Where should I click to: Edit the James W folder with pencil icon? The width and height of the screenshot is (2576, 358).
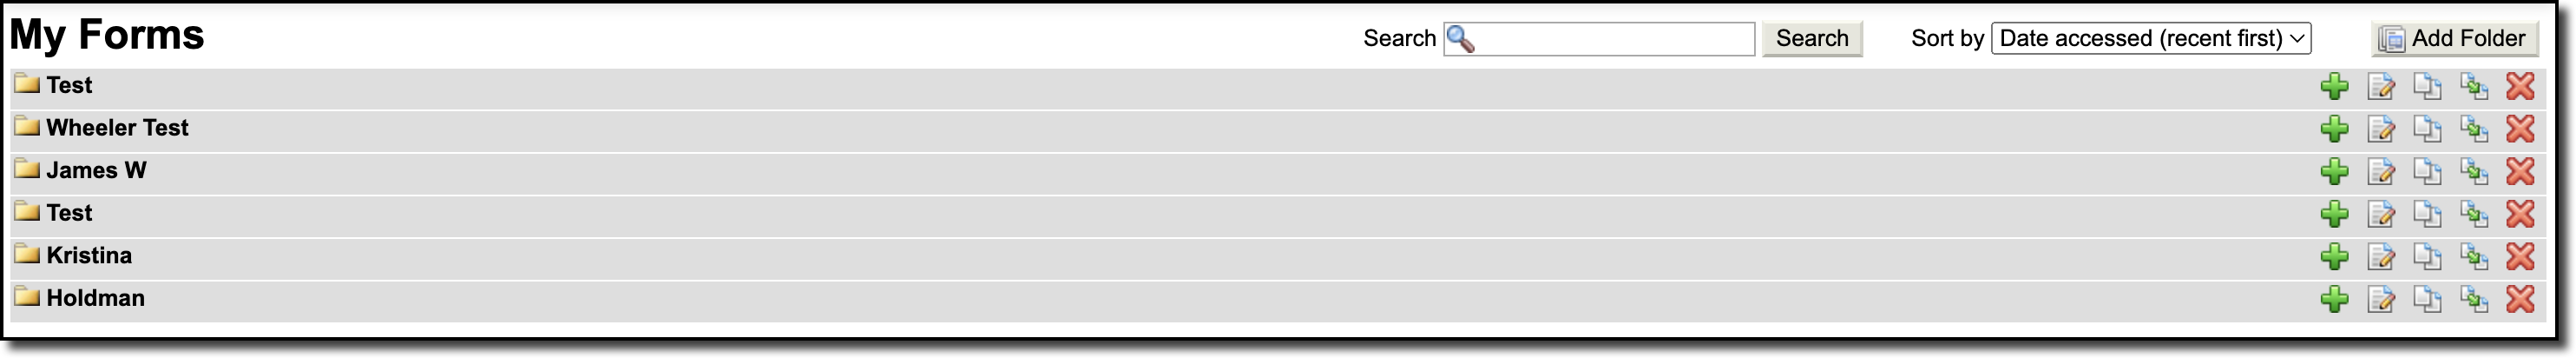(2381, 172)
